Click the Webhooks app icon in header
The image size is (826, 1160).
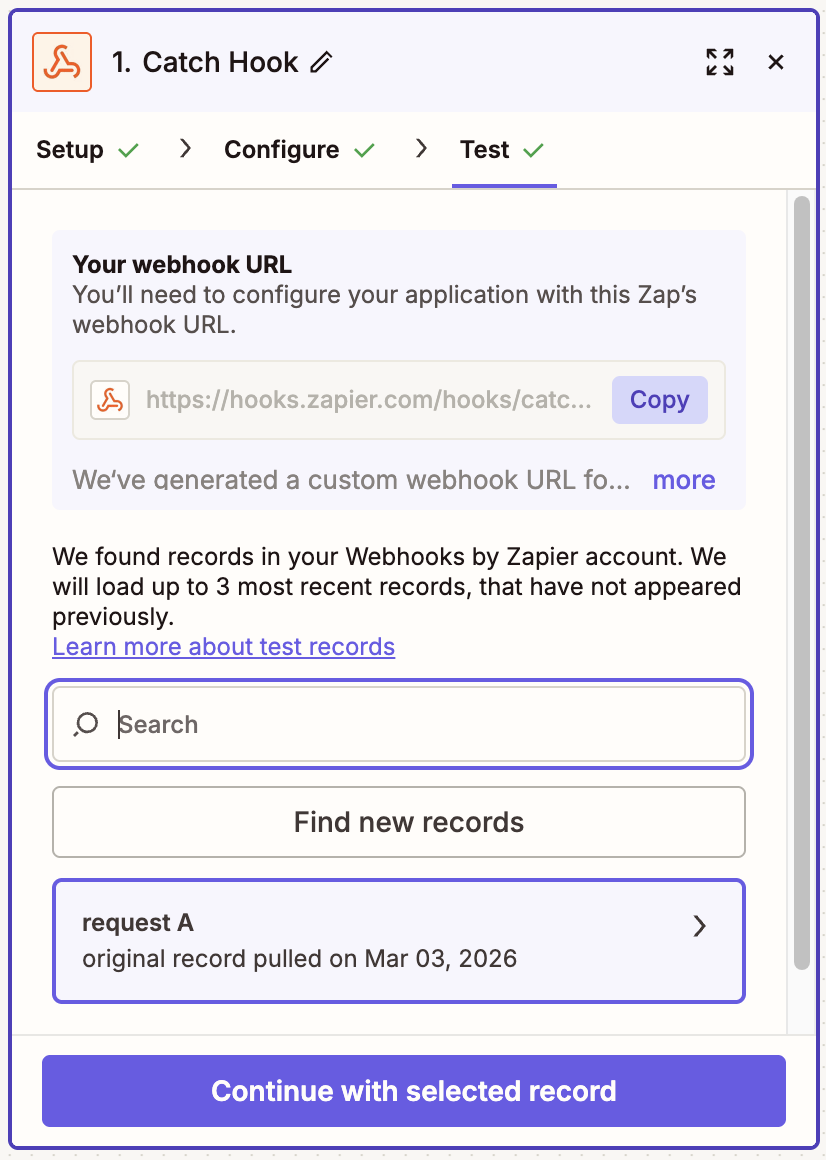click(x=62, y=62)
